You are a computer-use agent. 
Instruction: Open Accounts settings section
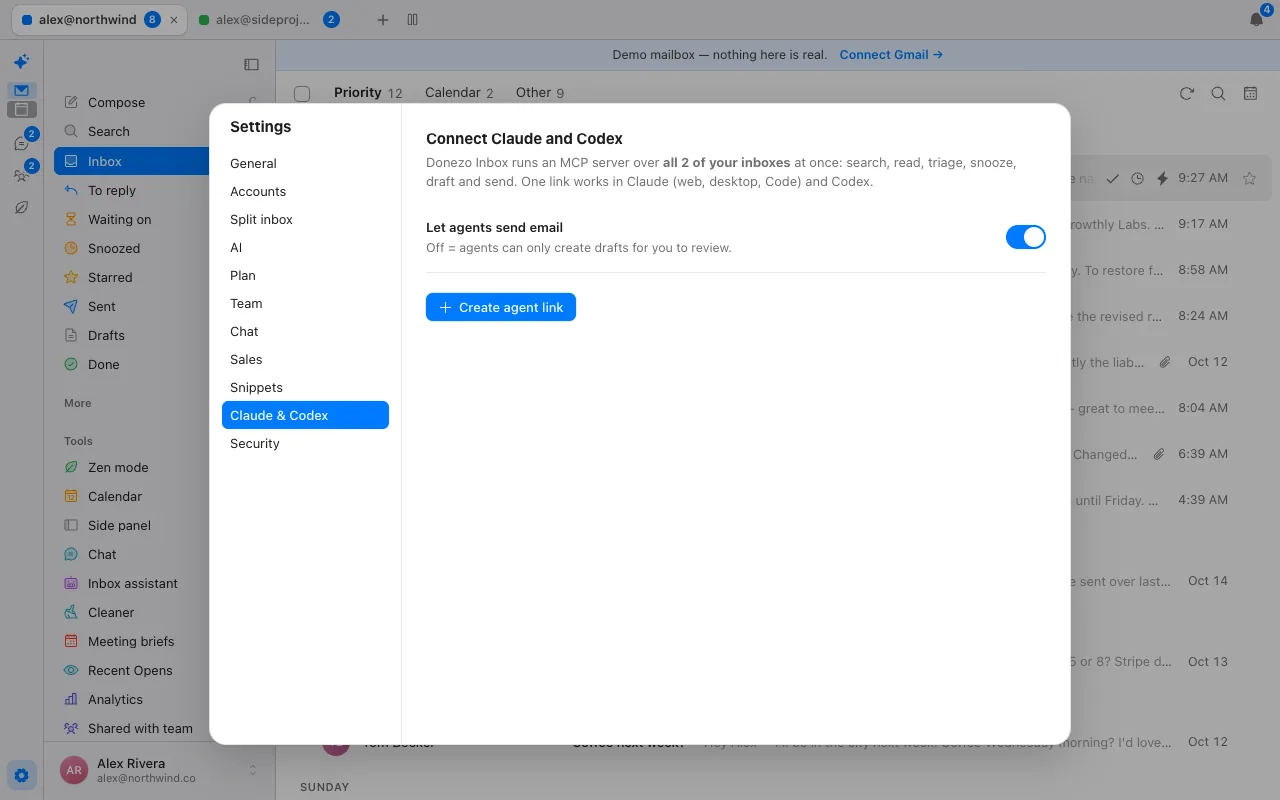pyautogui.click(x=305, y=191)
